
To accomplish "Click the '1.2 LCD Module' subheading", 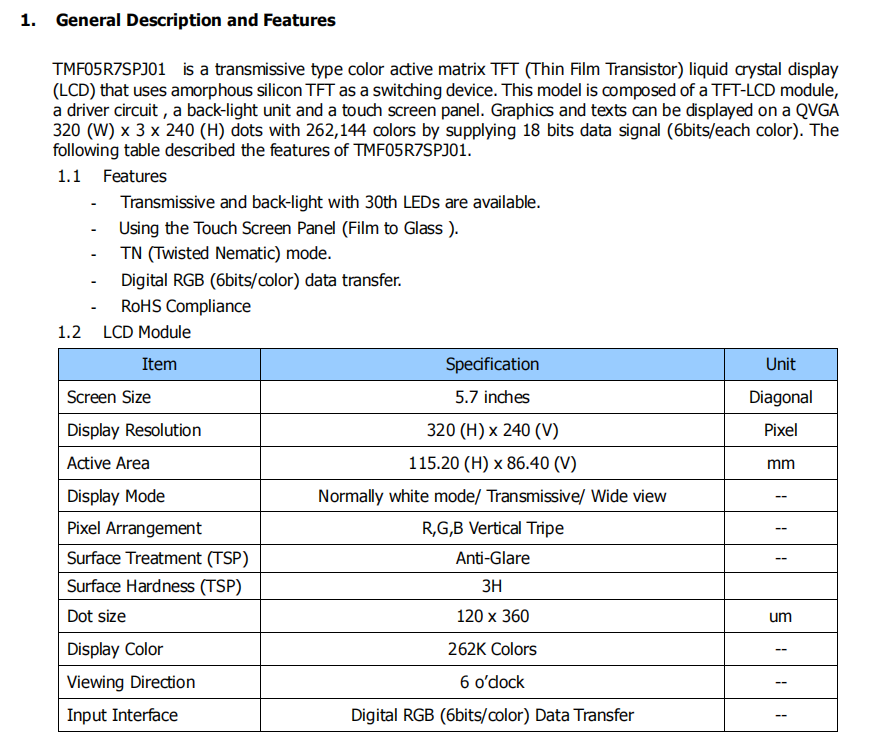I will click(124, 332).
